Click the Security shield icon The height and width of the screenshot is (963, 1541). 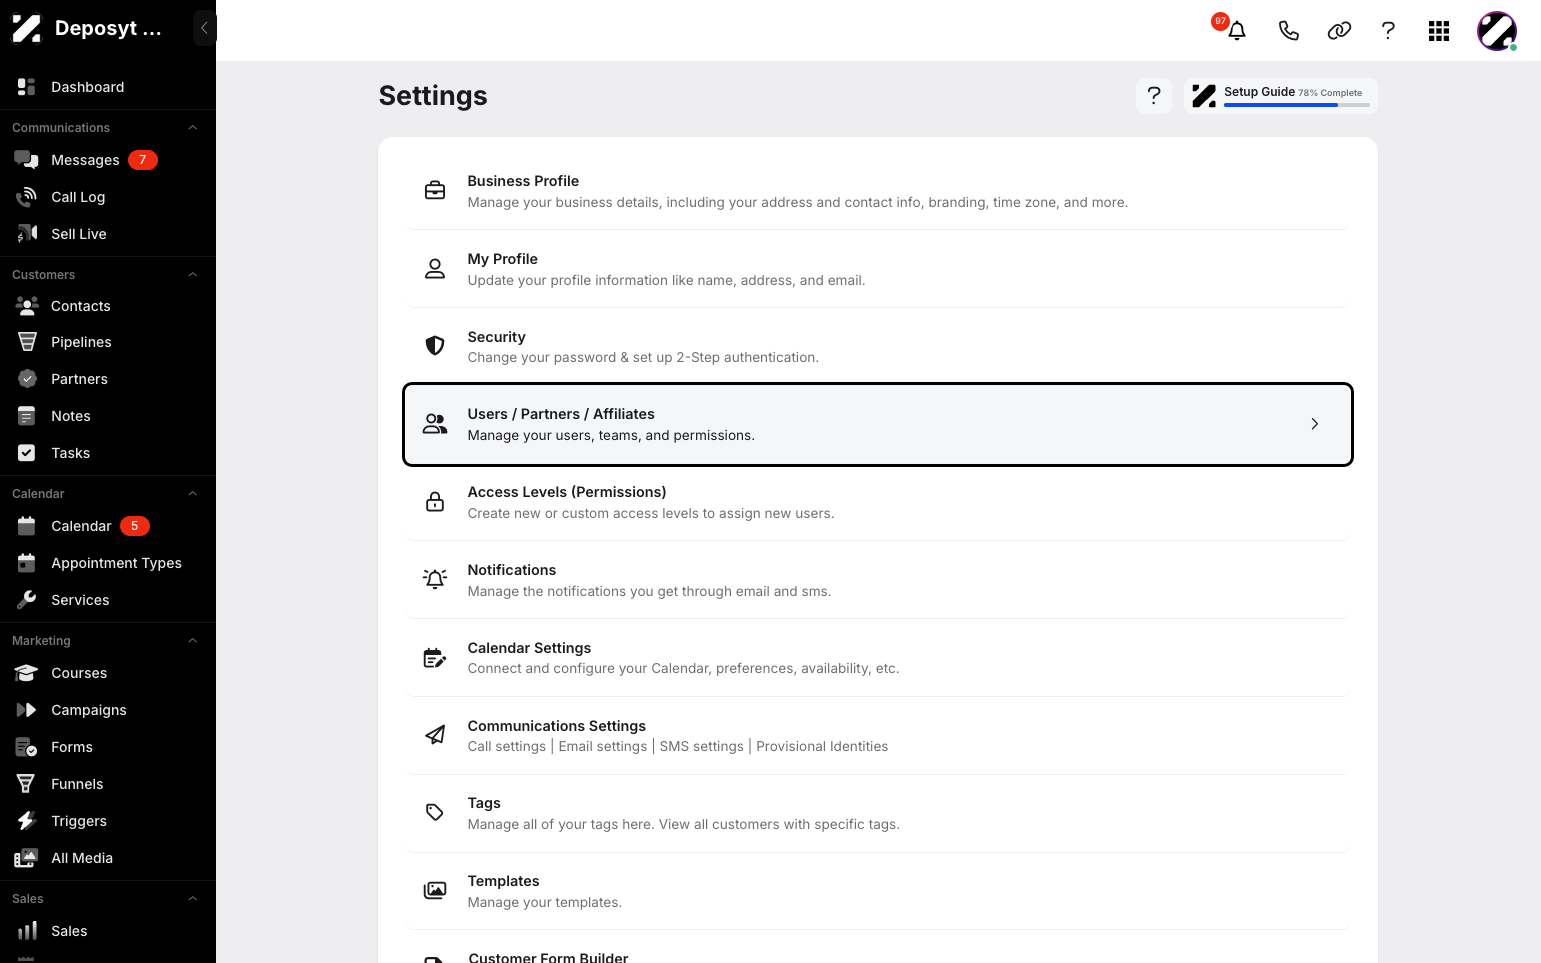click(435, 346)
